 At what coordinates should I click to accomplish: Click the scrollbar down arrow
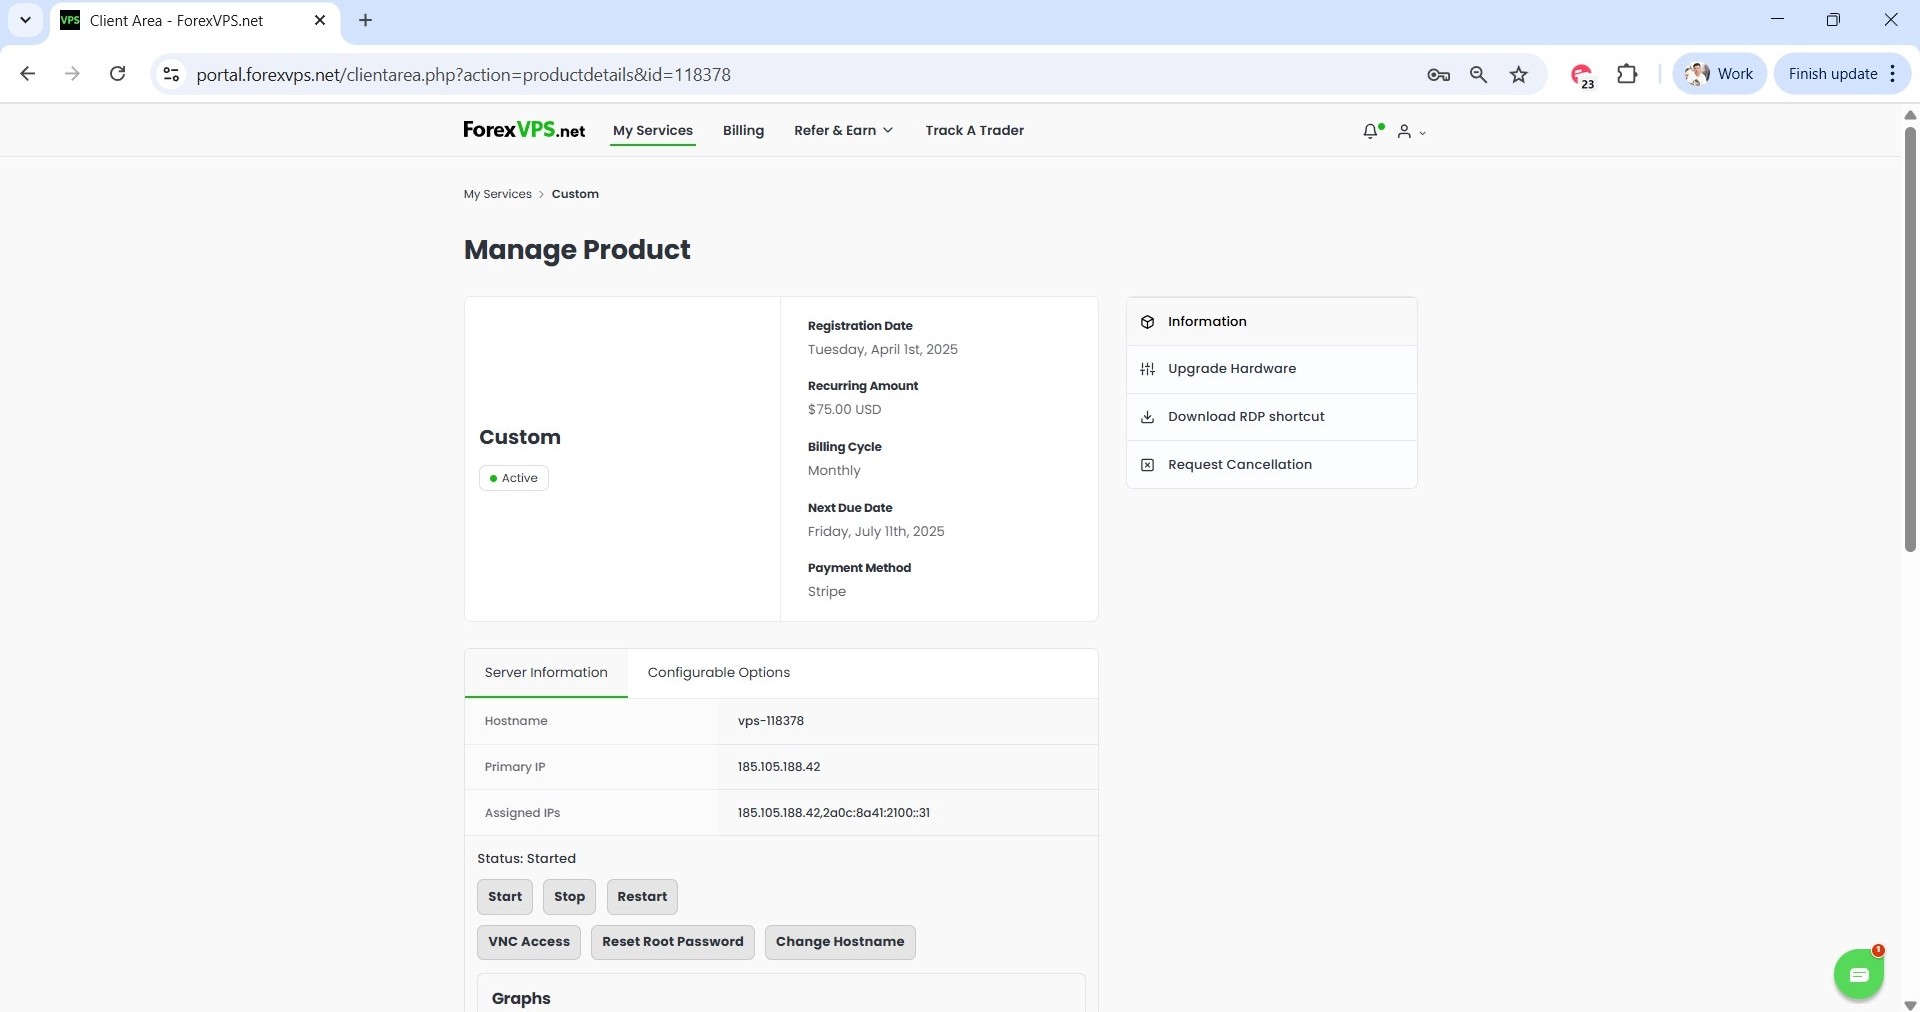coord(1910,1005)
